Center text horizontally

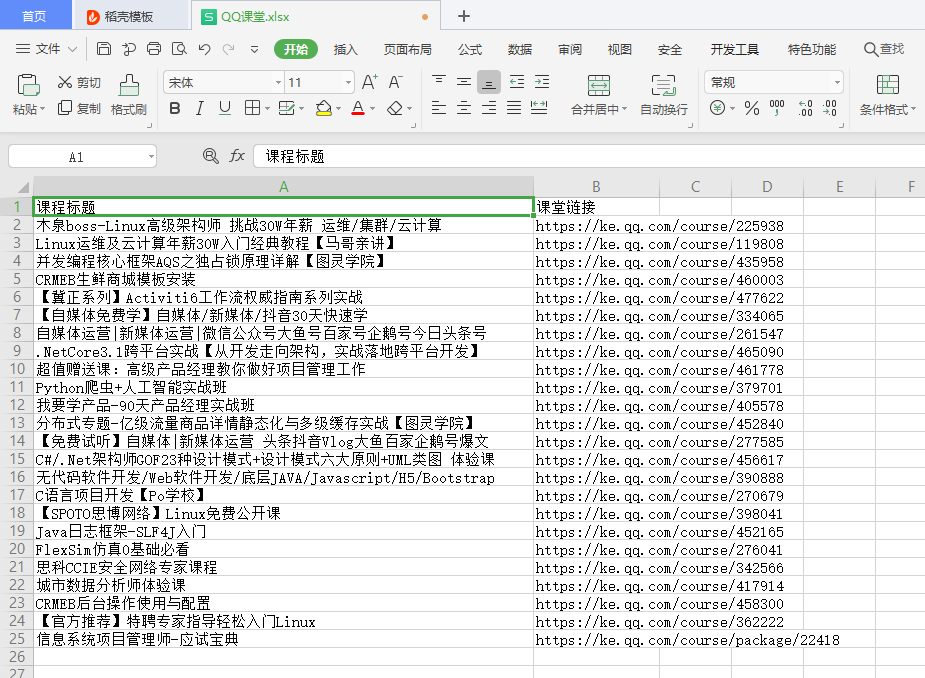point(464,107)
